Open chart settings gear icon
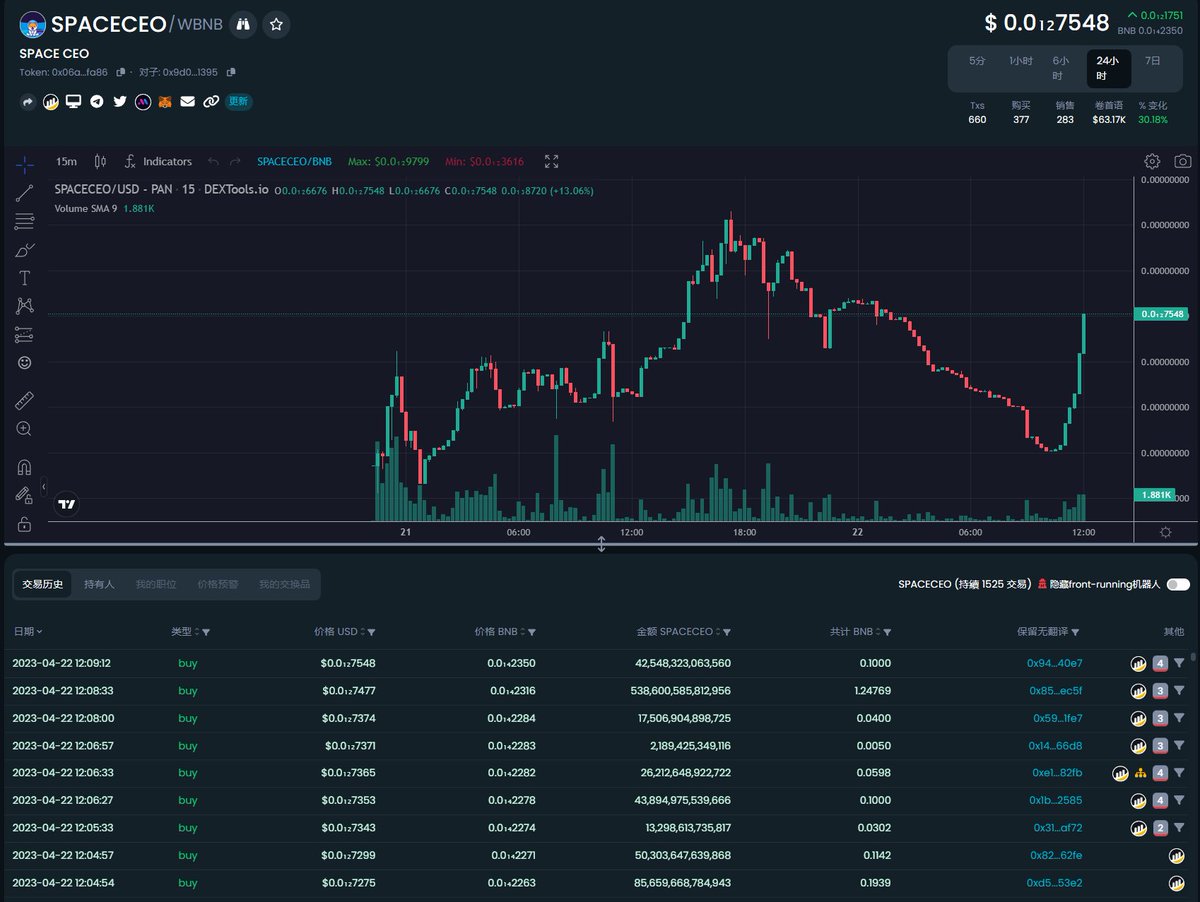Image resolution: width=1200 pixels, height=902 pixels. pos(1152,161)
